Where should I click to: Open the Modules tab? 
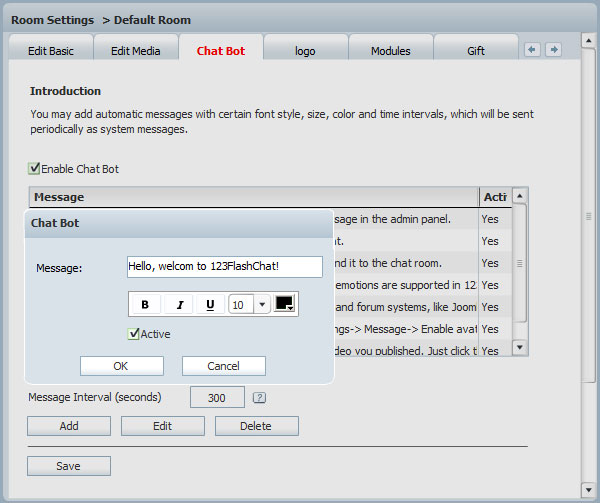tap(390, 51)
